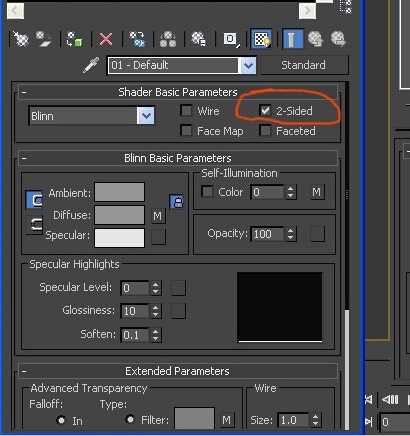Click Specular Level spinner arrows

156,288
